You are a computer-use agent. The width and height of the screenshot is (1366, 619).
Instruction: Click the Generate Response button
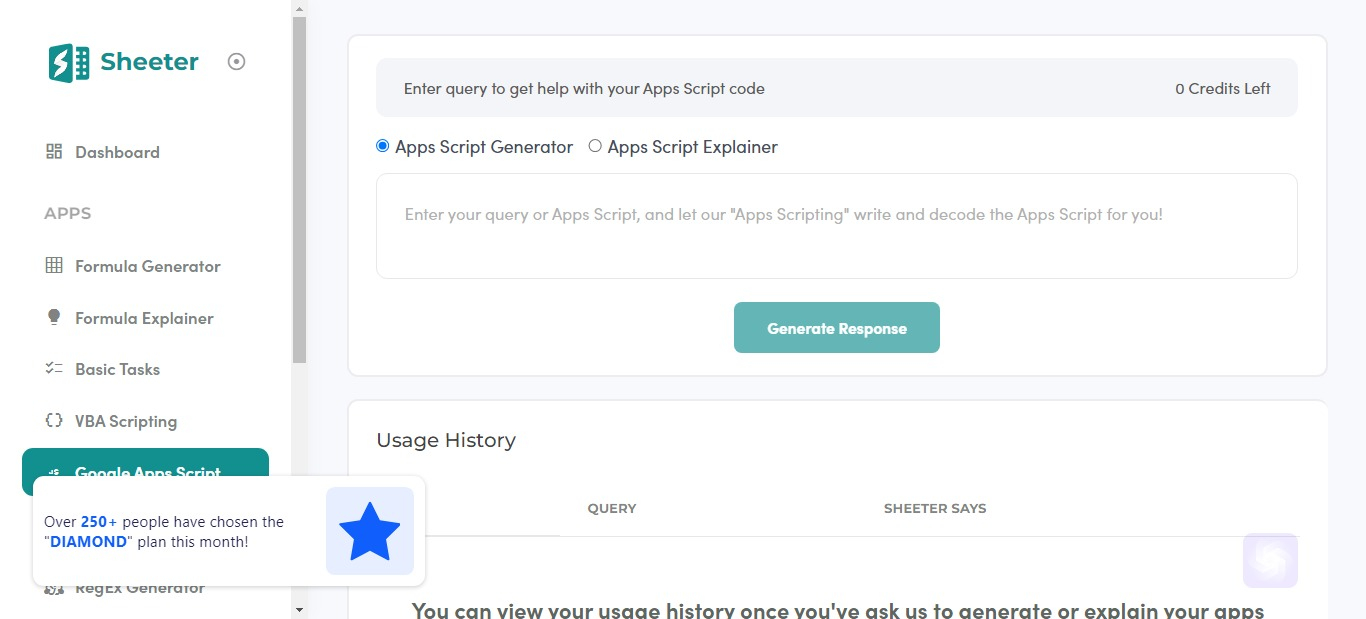click(837, 328)
